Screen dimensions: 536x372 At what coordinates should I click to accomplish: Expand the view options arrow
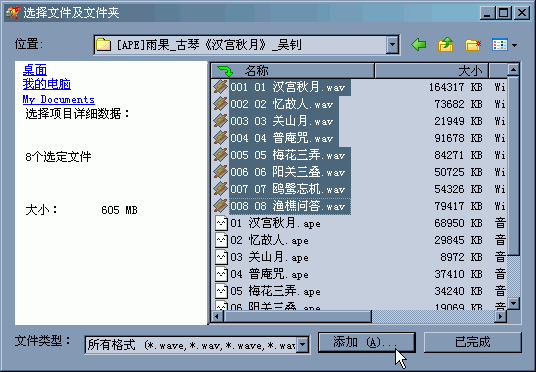(x=514, y=45)
